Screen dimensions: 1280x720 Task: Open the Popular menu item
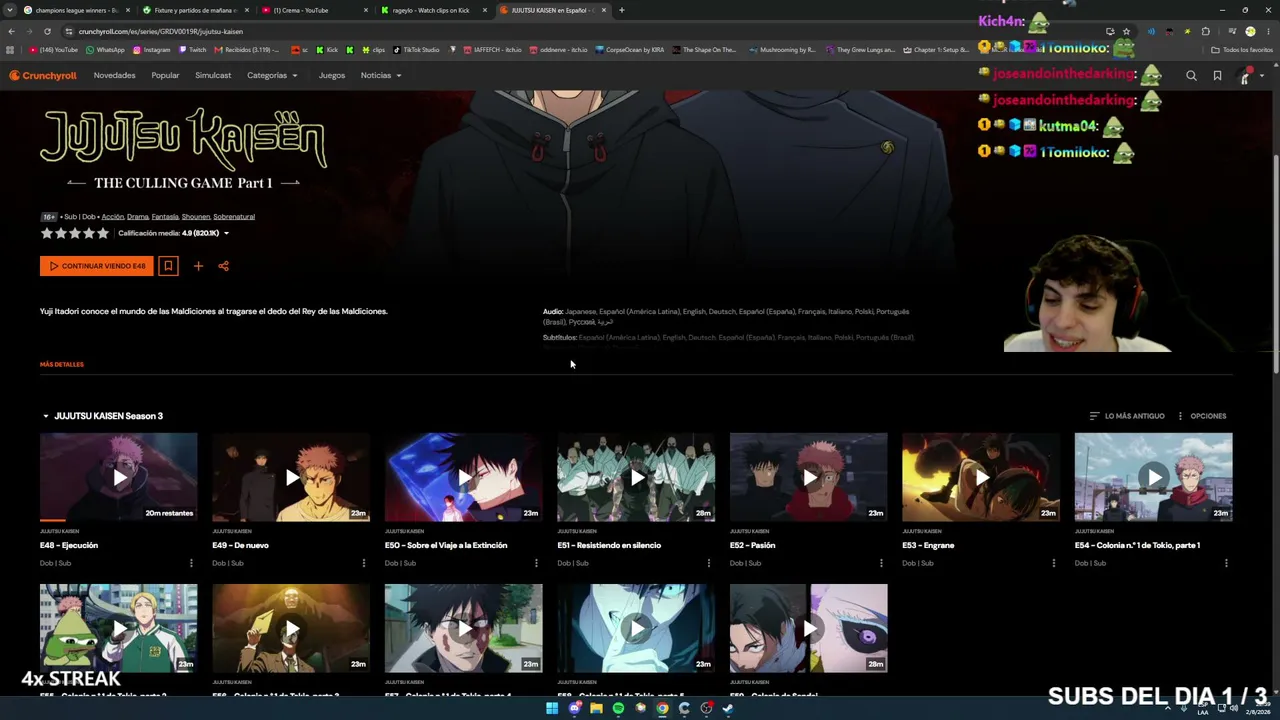point(165,75)
